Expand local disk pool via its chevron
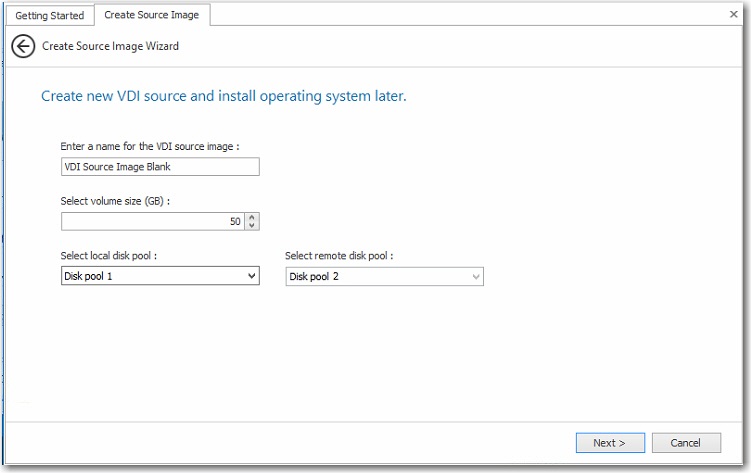The height and width of the screenshot is (473, 751). 250,276
